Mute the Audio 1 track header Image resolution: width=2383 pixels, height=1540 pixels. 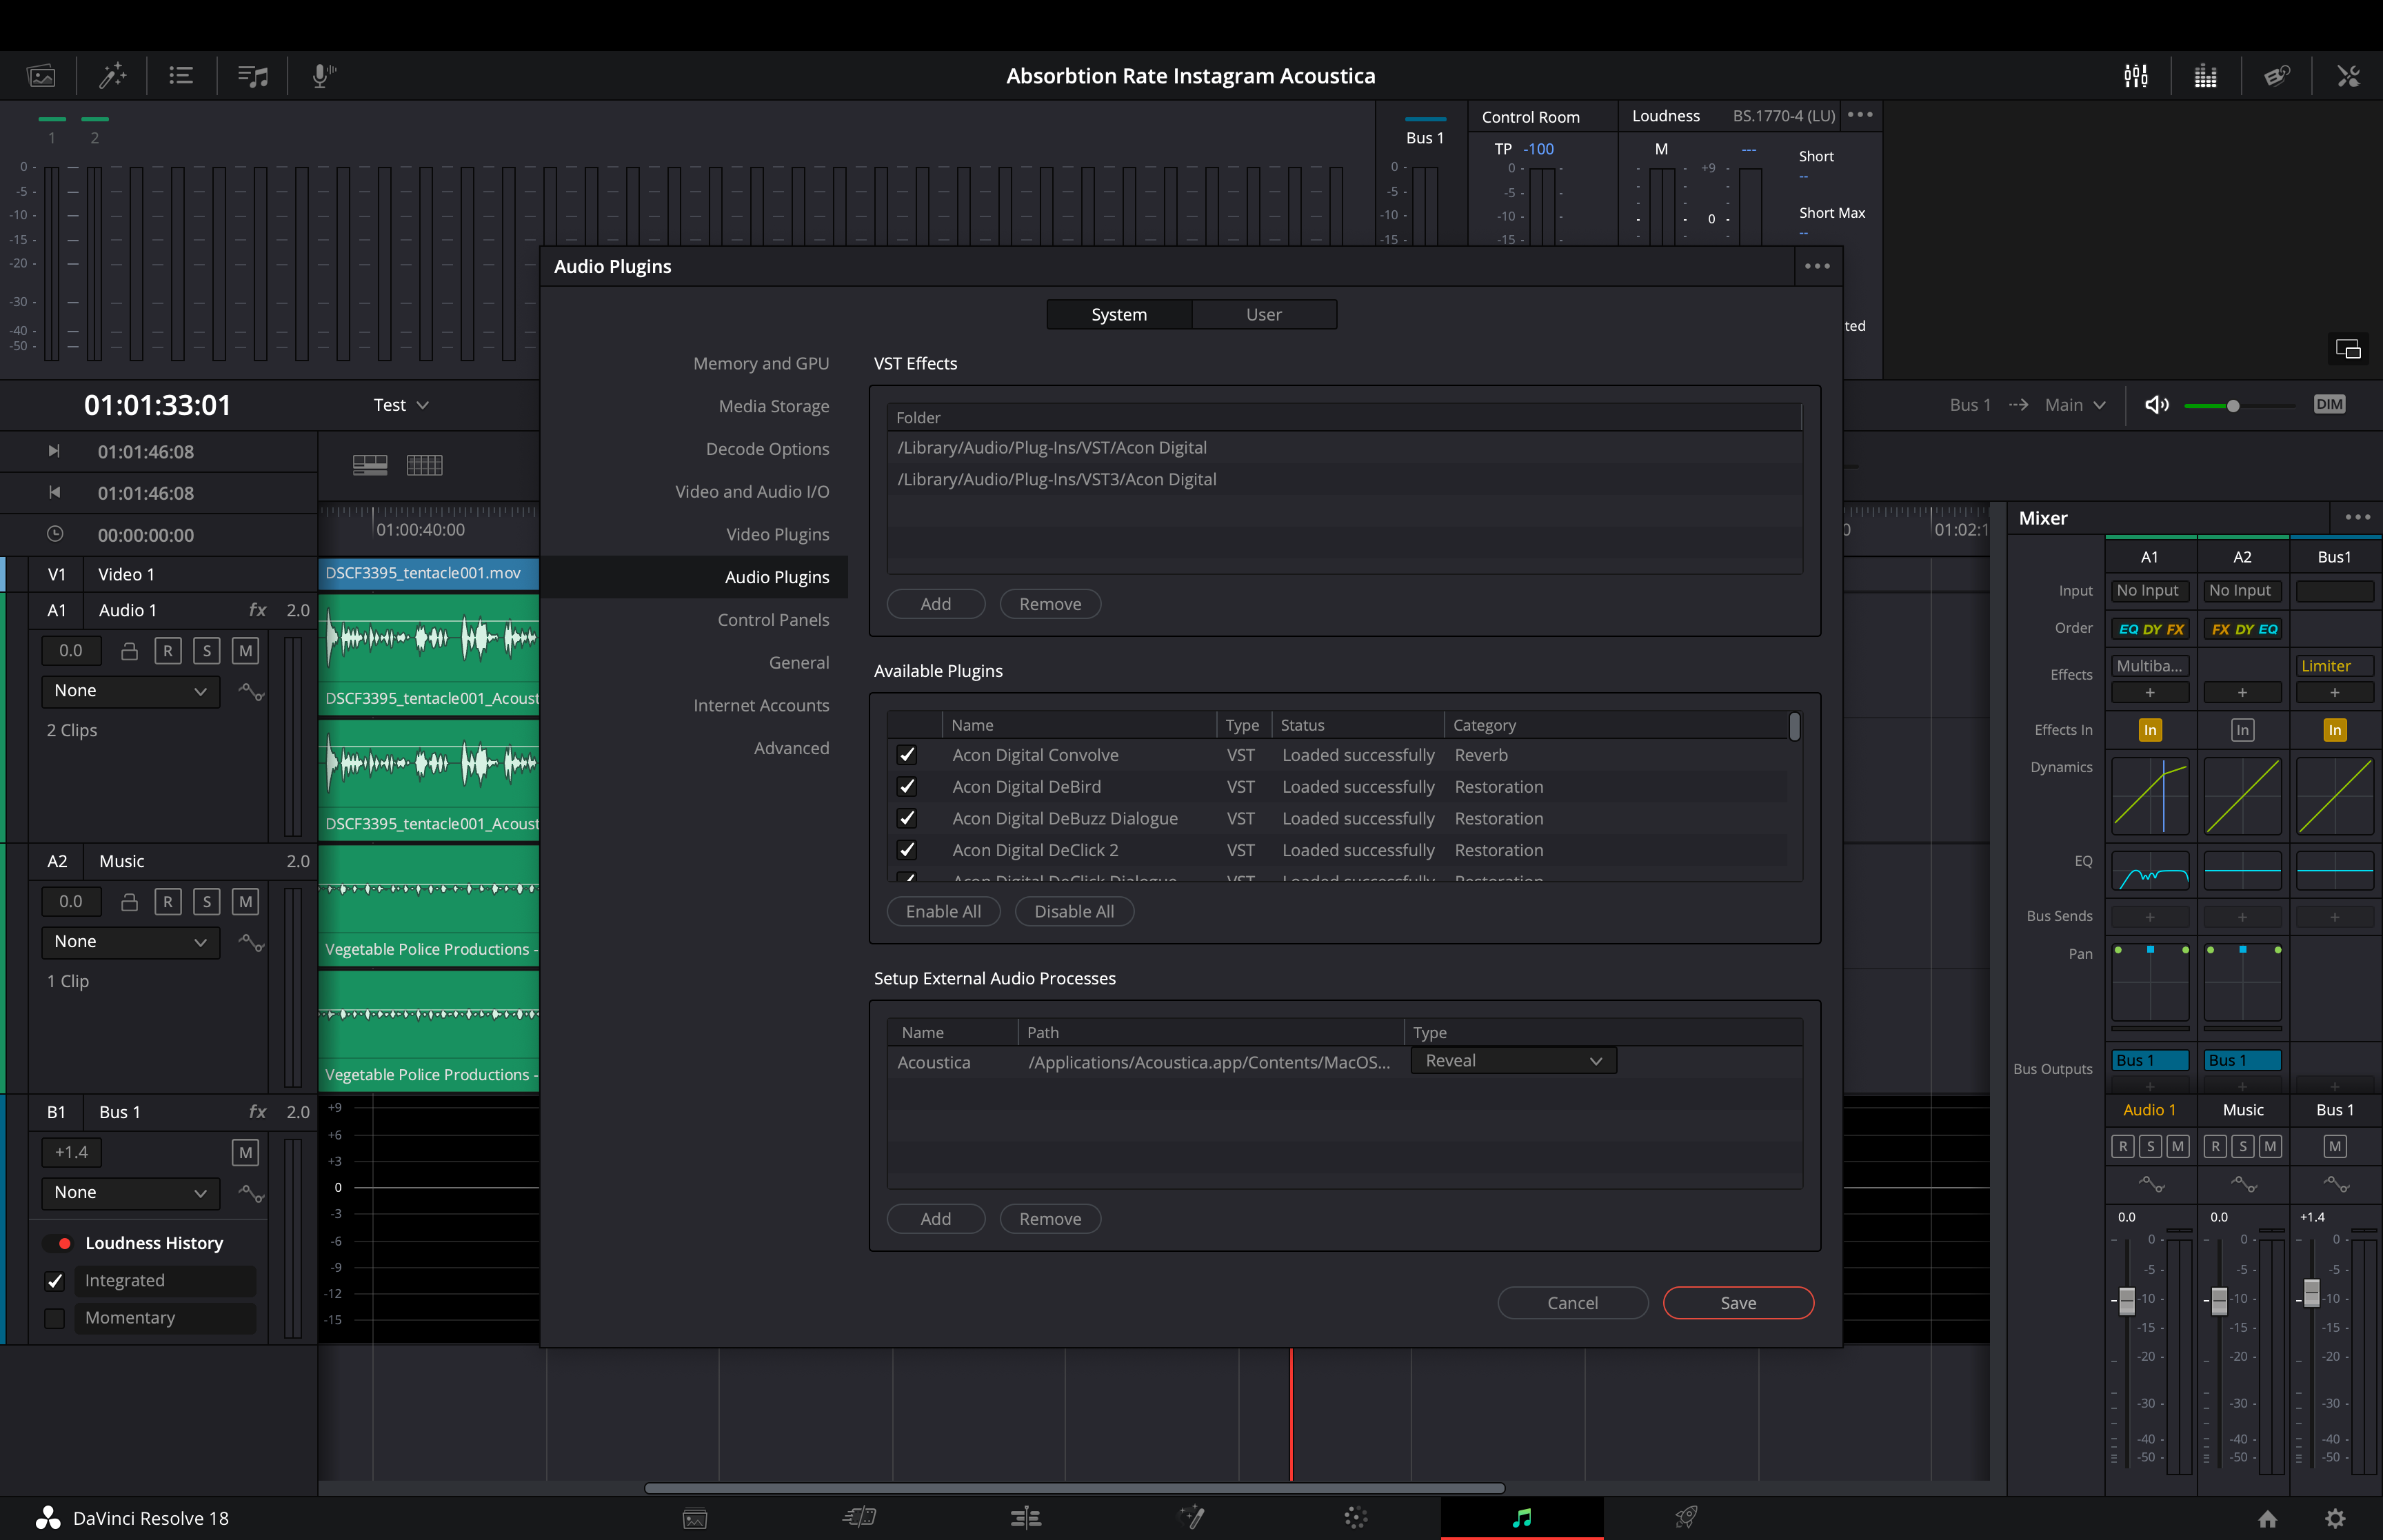coord(245,651)
